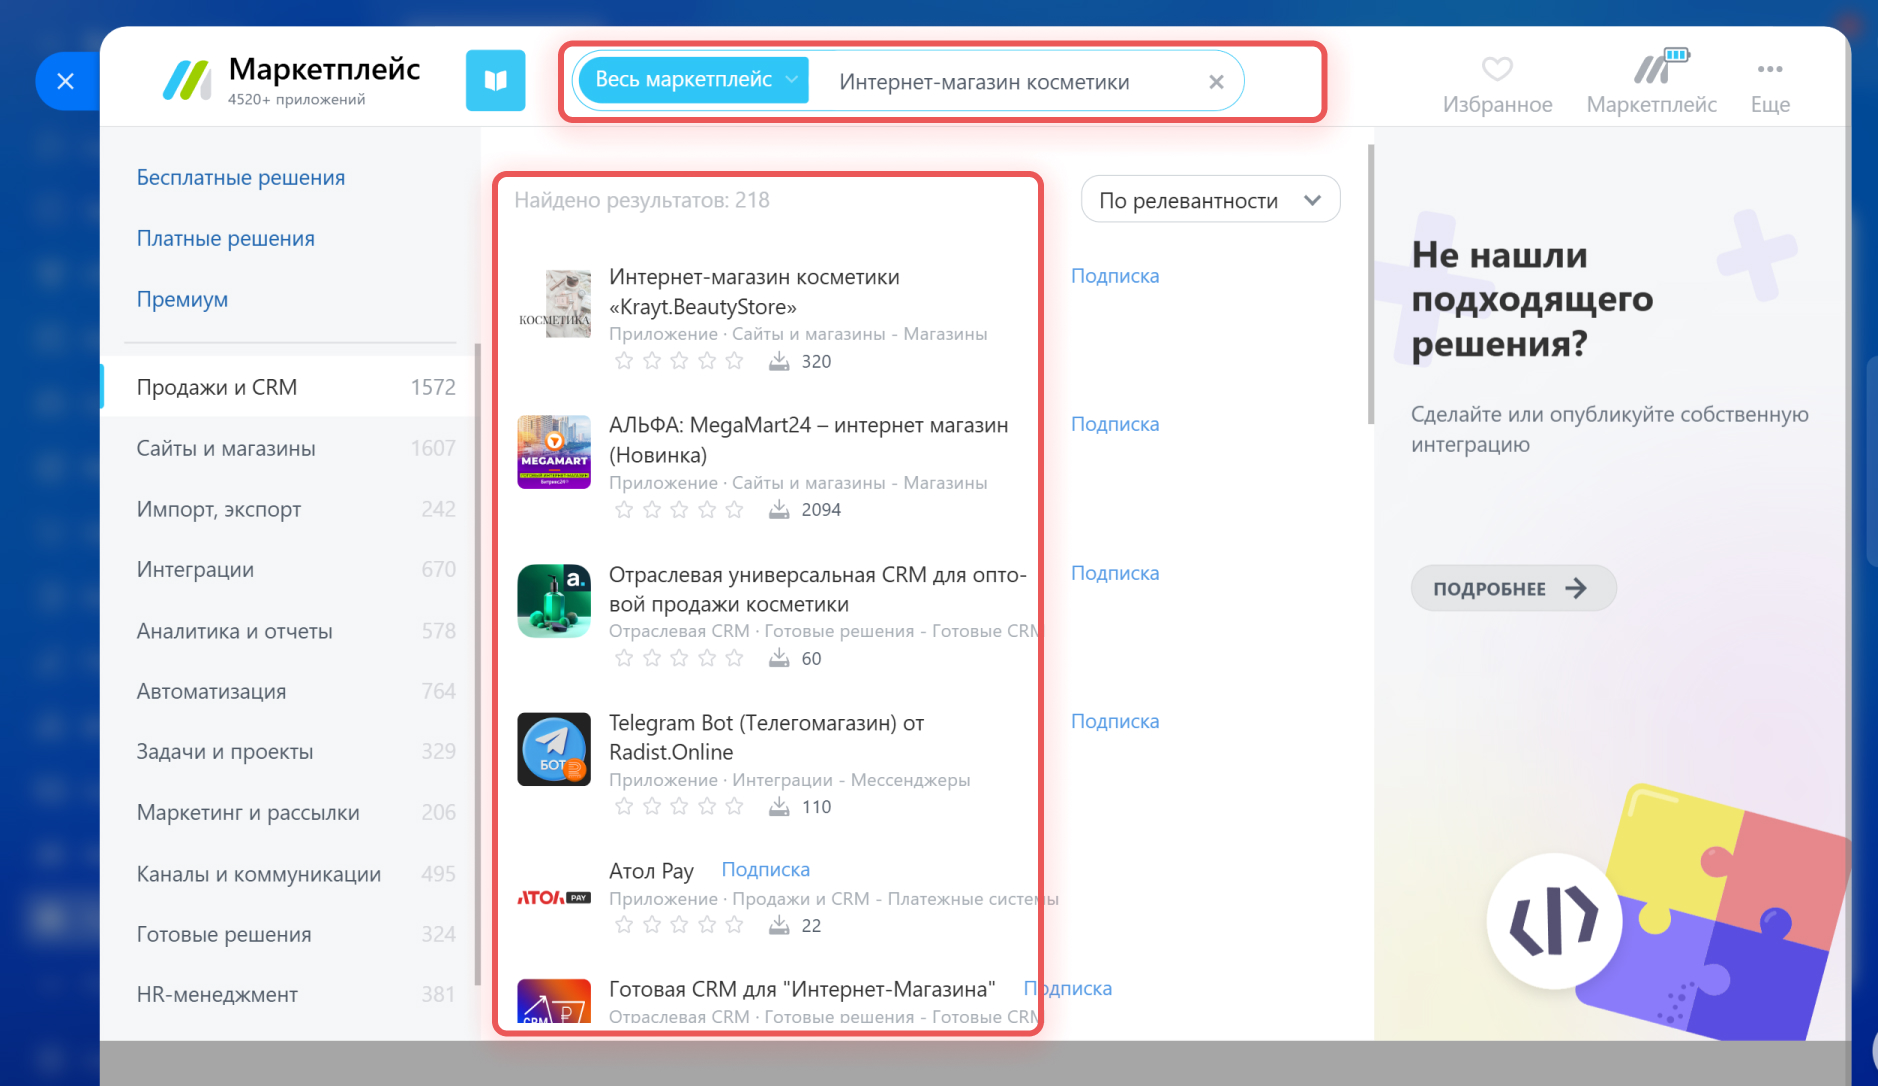Click the Атол Pay rating stars
The height and width of the screenshot is (1086, 1878).
679,925
